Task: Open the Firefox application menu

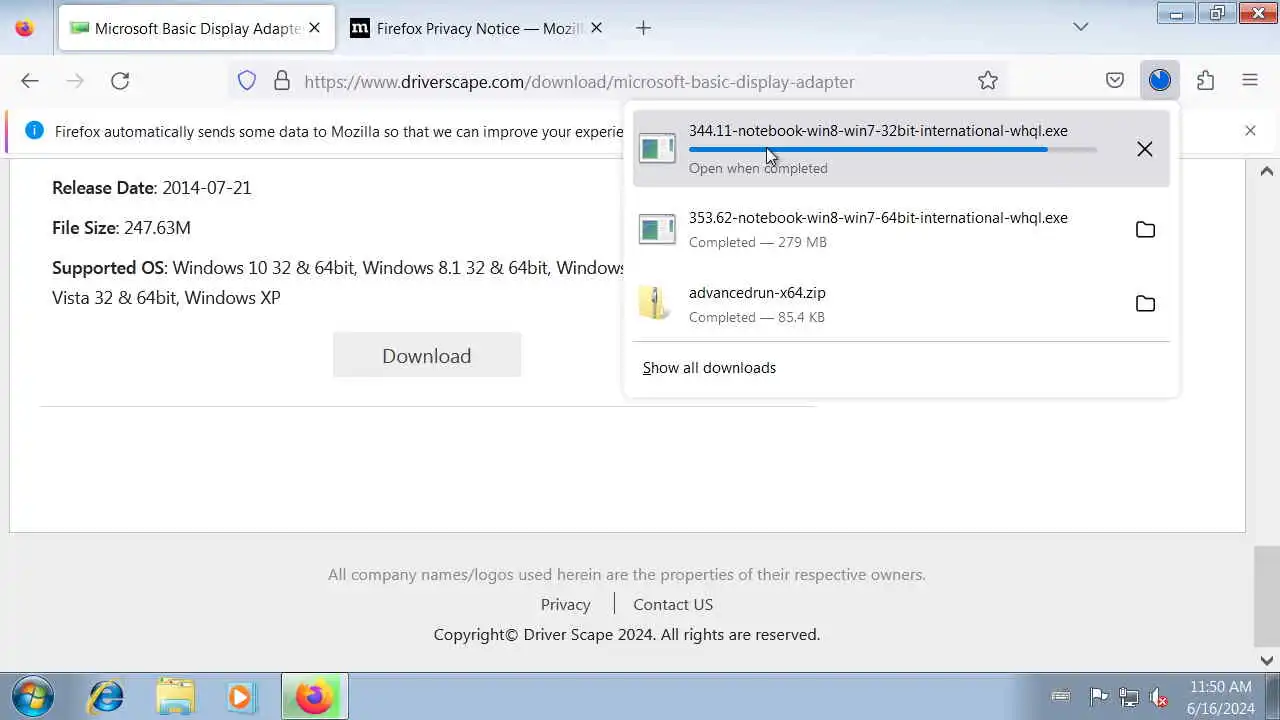Action: coord(1250,81)
